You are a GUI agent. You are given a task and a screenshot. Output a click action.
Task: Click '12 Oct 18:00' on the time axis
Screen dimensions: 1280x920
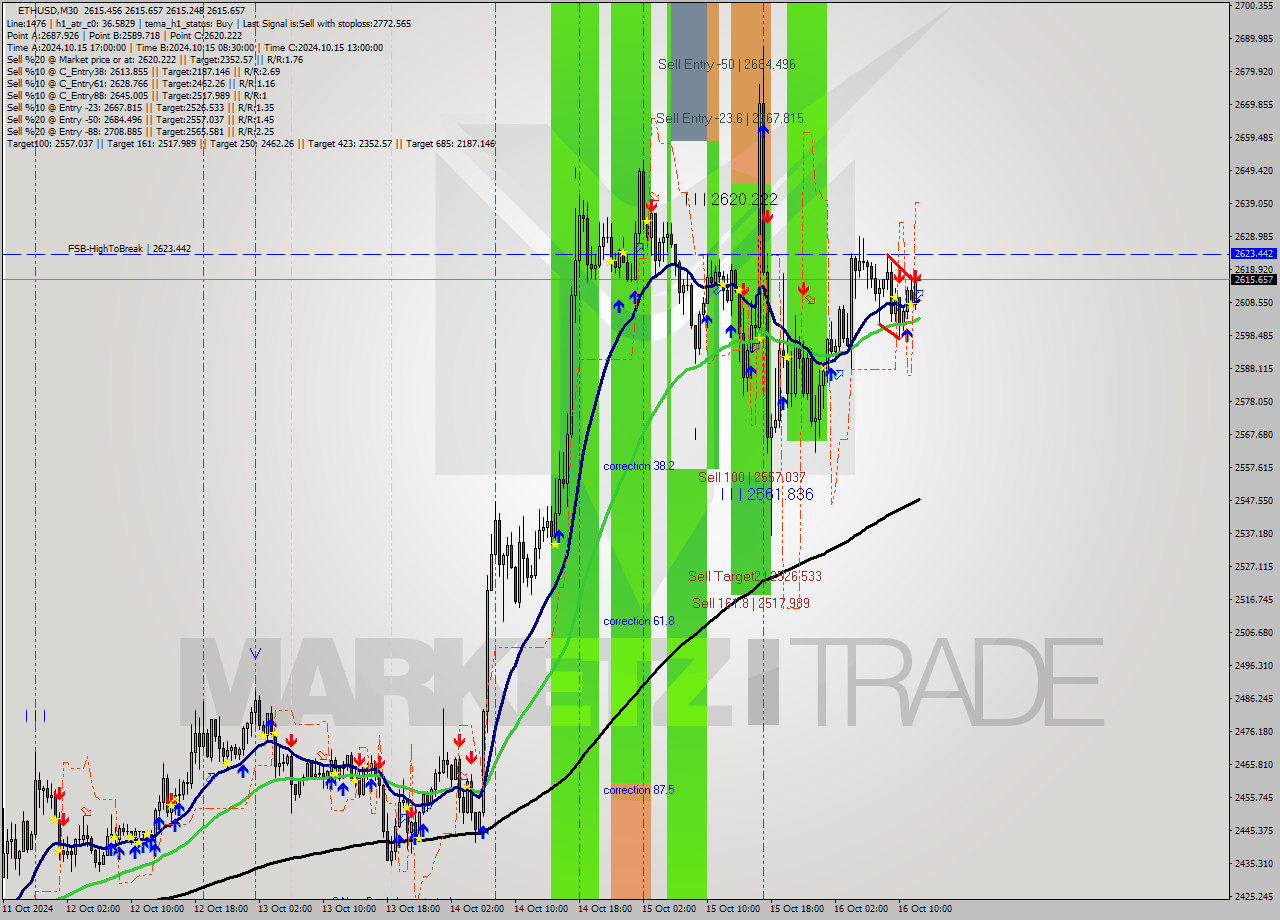click(221, 909)
